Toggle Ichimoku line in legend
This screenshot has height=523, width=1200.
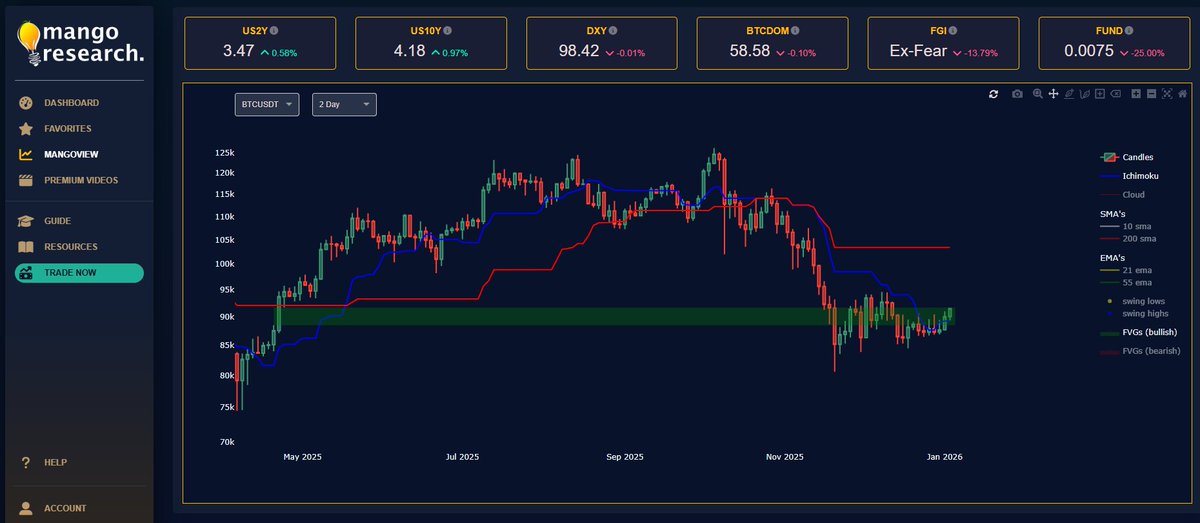click(1129, 176)
